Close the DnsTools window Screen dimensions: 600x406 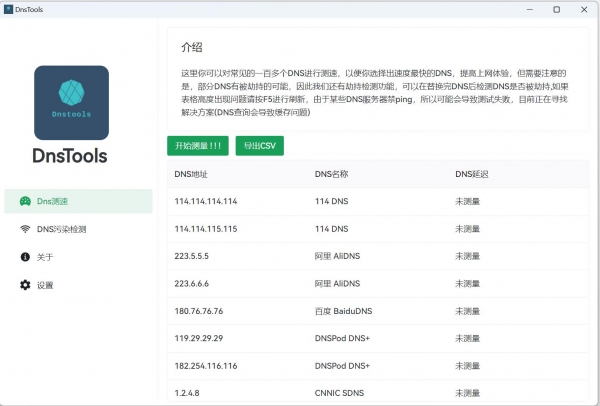(584, 10)
